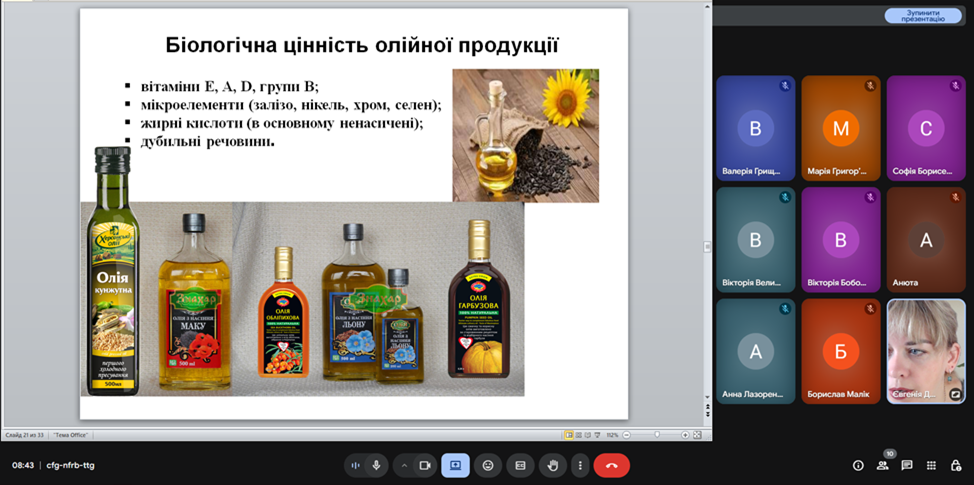Open meeting details info icon
Screen dimensions: 974x485
click(x=858, y=465)
